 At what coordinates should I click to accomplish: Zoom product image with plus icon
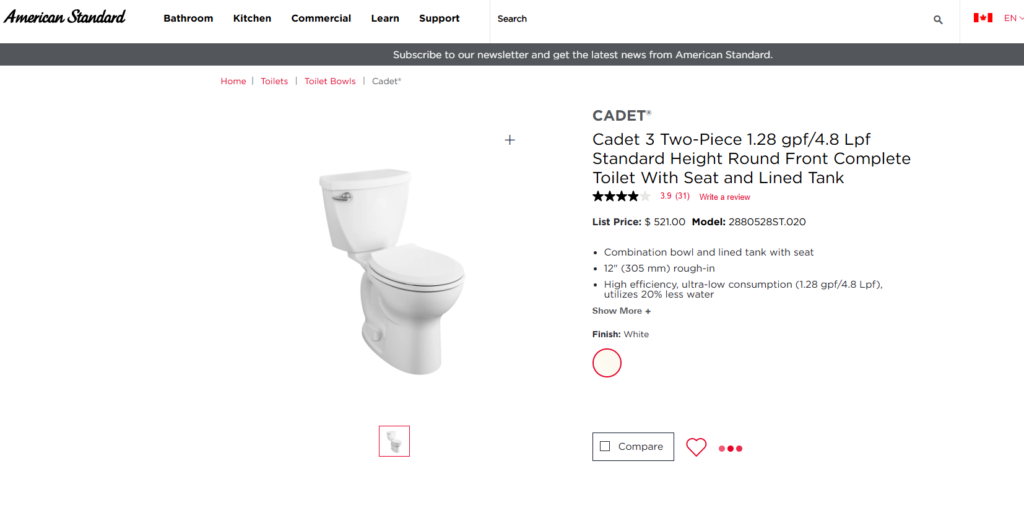click(x=510, y=140)
